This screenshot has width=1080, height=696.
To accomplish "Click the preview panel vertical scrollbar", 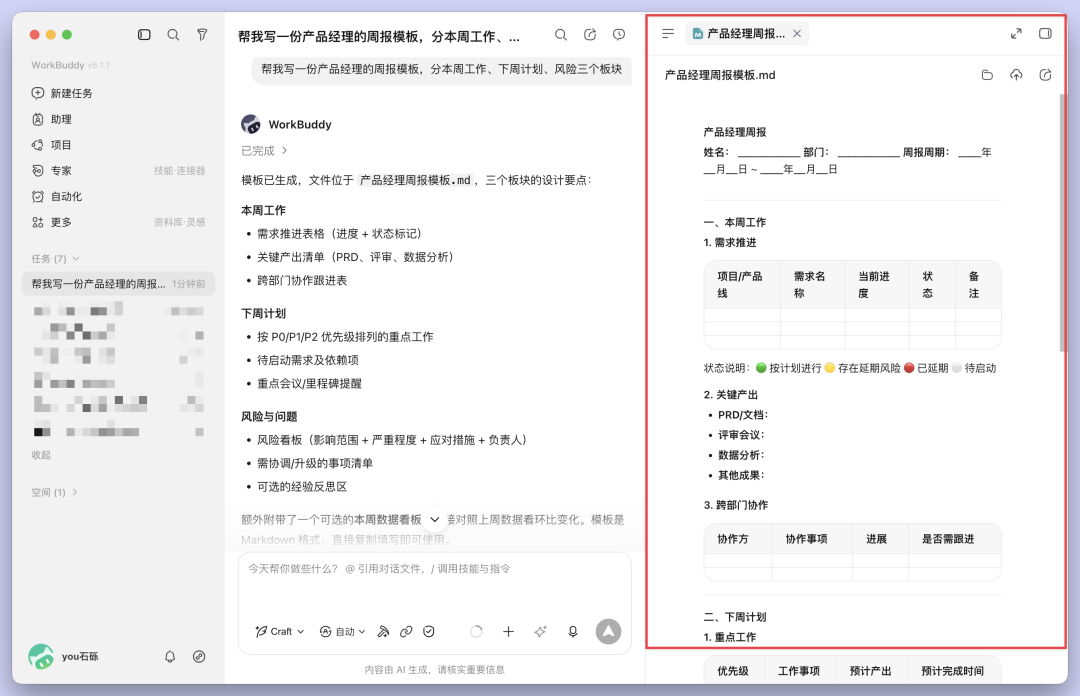I will pyautogui.click(x=1062, y=222).
